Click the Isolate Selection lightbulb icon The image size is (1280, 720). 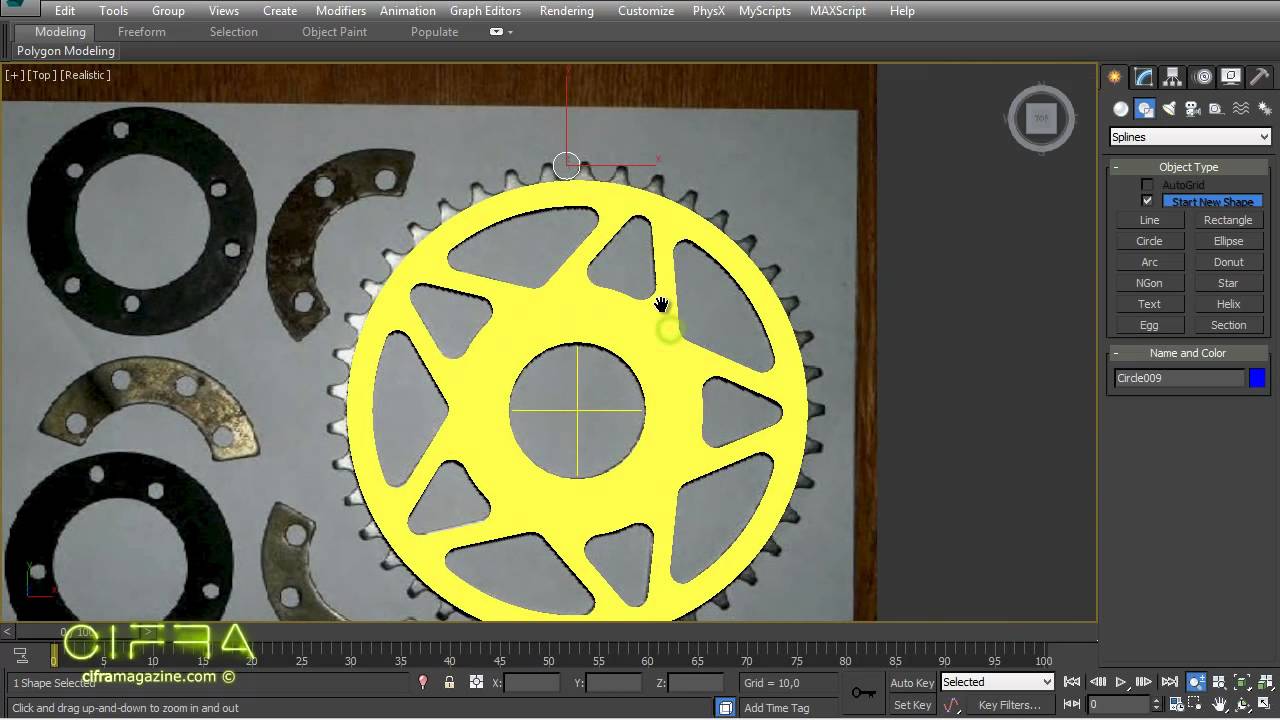(x=423, y=682)
